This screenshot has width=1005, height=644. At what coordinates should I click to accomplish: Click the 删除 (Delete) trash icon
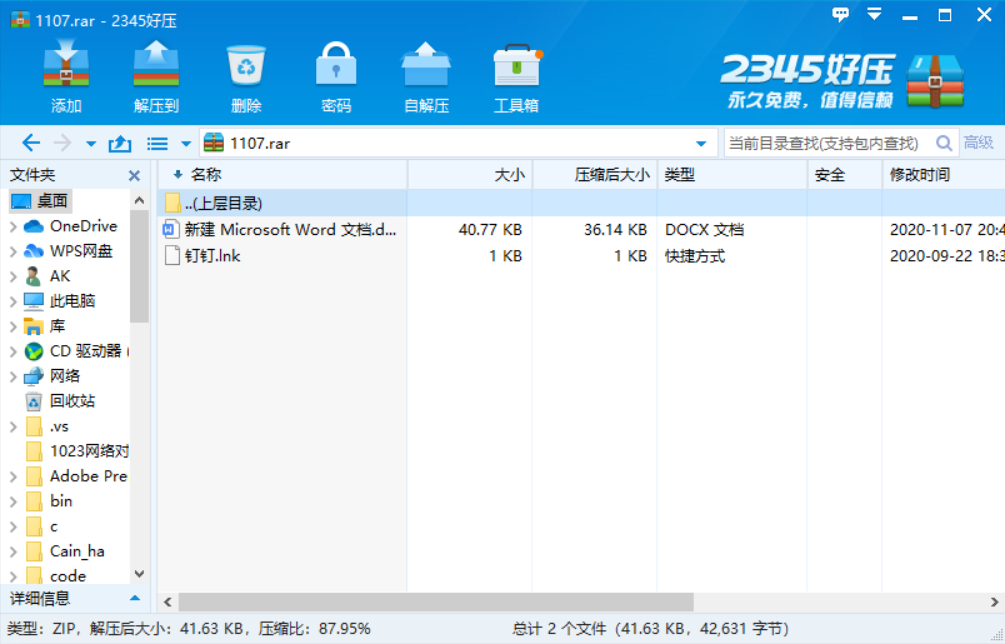point(246,65)
